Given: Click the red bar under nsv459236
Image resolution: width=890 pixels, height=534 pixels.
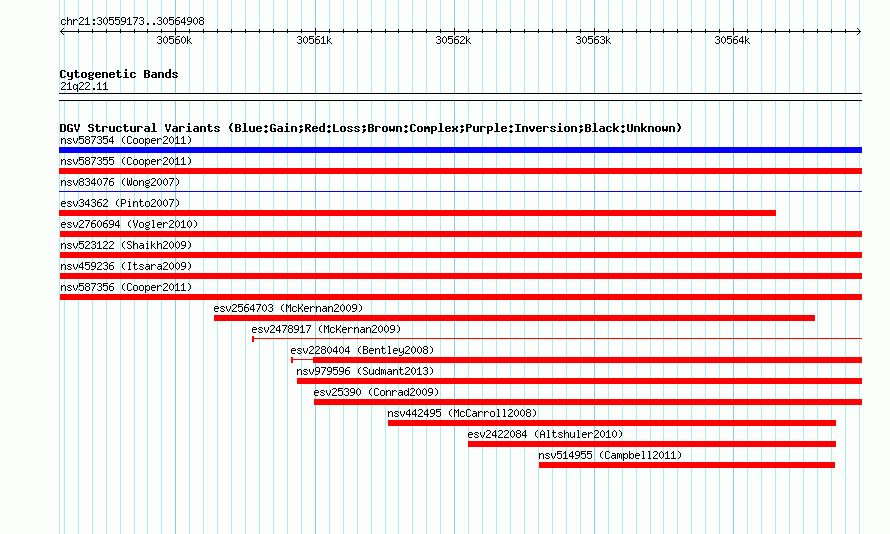Looking at the screenshot, I should [460, 276].
